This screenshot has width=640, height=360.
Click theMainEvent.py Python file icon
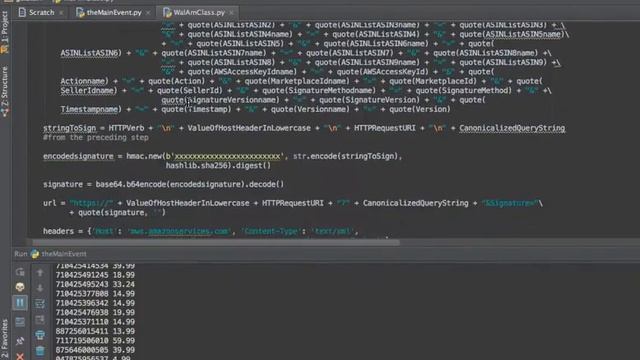tap(80, 13)
